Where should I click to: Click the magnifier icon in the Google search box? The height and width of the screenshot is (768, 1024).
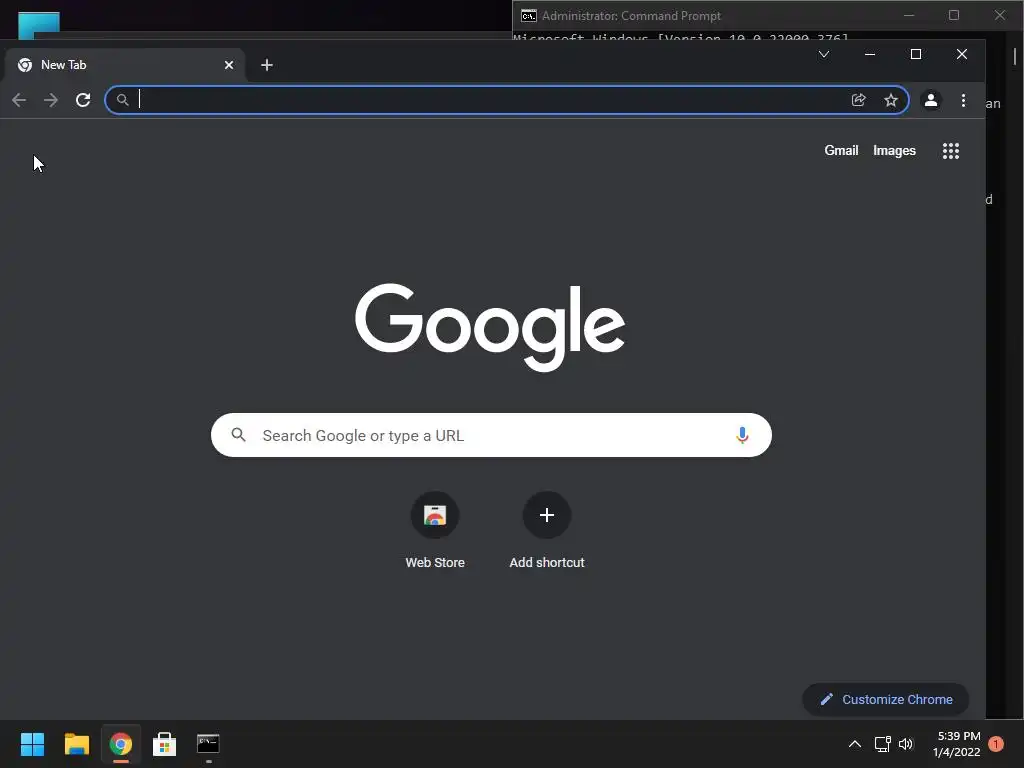click(238, 435)
